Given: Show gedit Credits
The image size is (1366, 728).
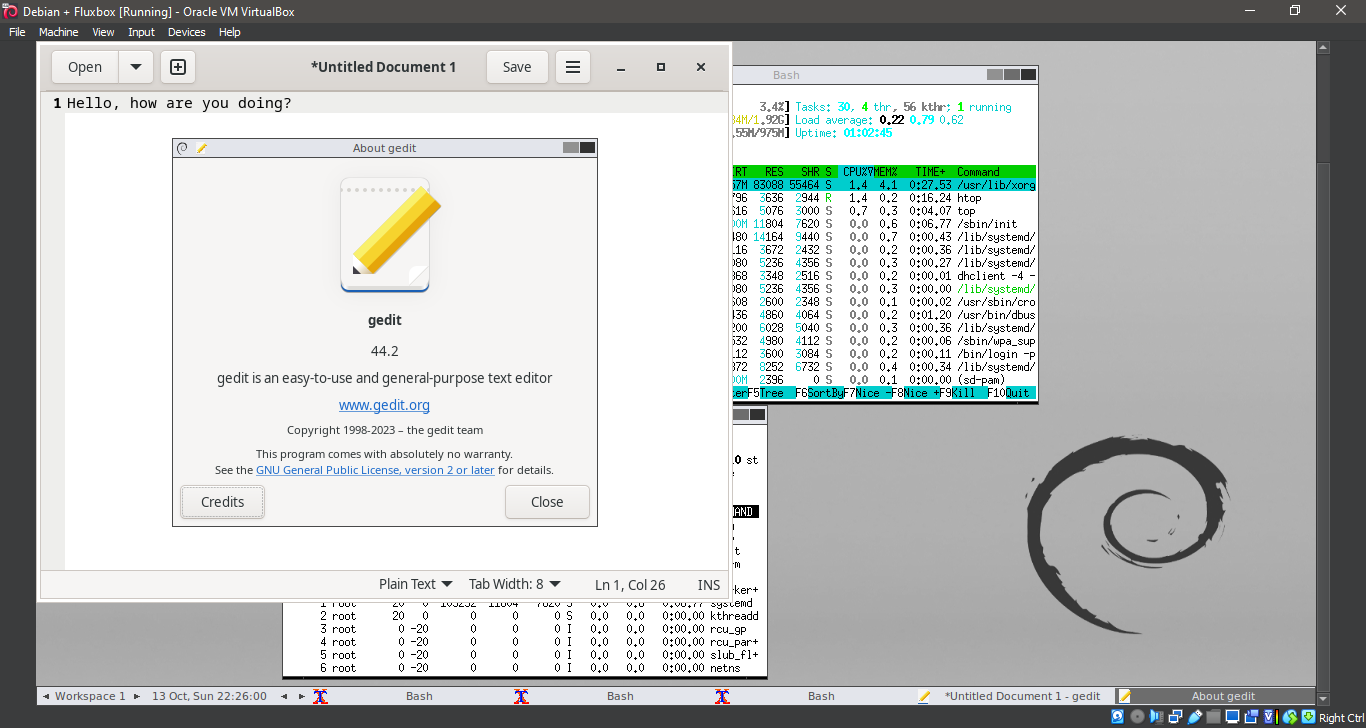Looking at the screenshot, I should pyautogui.click(x=222, y=501).
